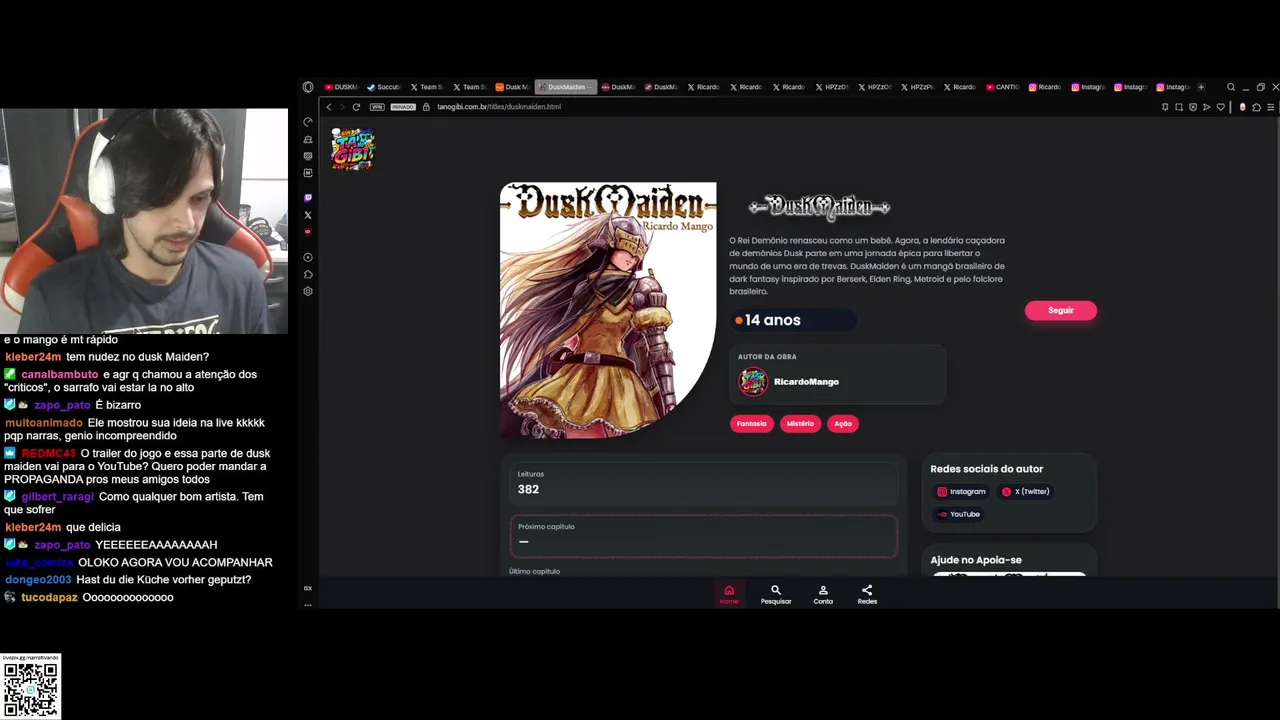This screenshot has height=720, width=1280.
Task: Click dongeo2003 username in chat
Action: click(38, 580)
